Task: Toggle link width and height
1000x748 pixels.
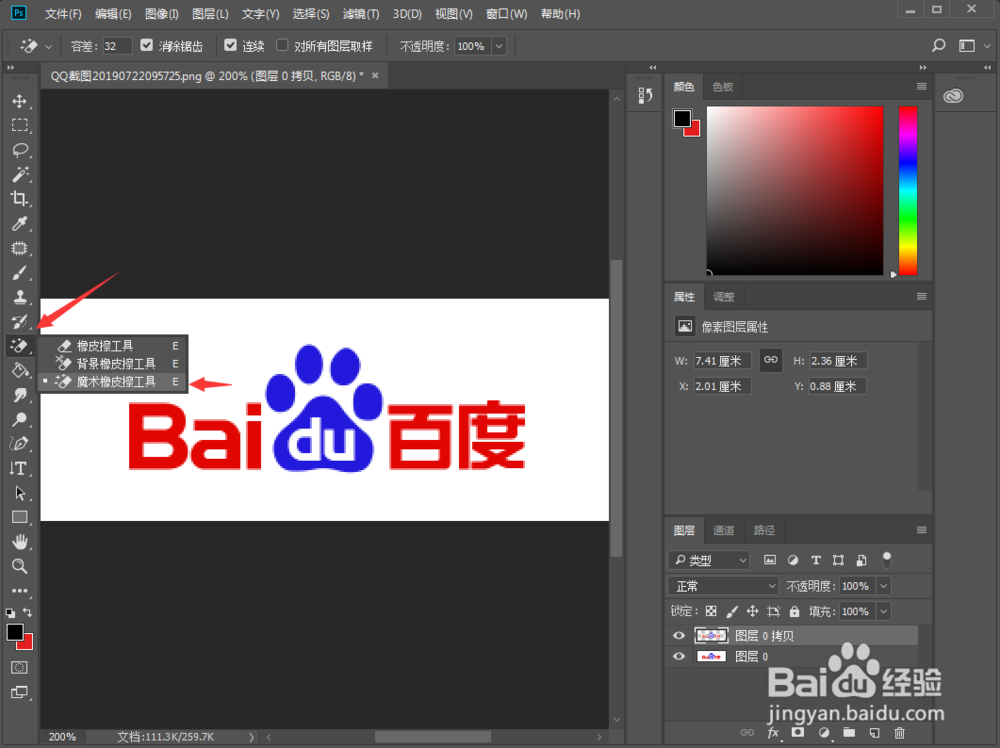Action: tap(770, 360)
